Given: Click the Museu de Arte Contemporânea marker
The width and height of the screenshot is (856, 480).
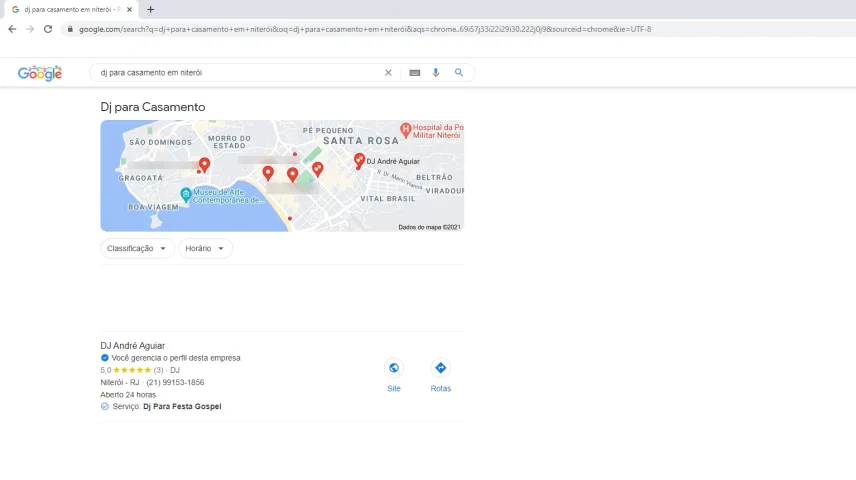Looking at the screenshot, I should click(186, 193).
